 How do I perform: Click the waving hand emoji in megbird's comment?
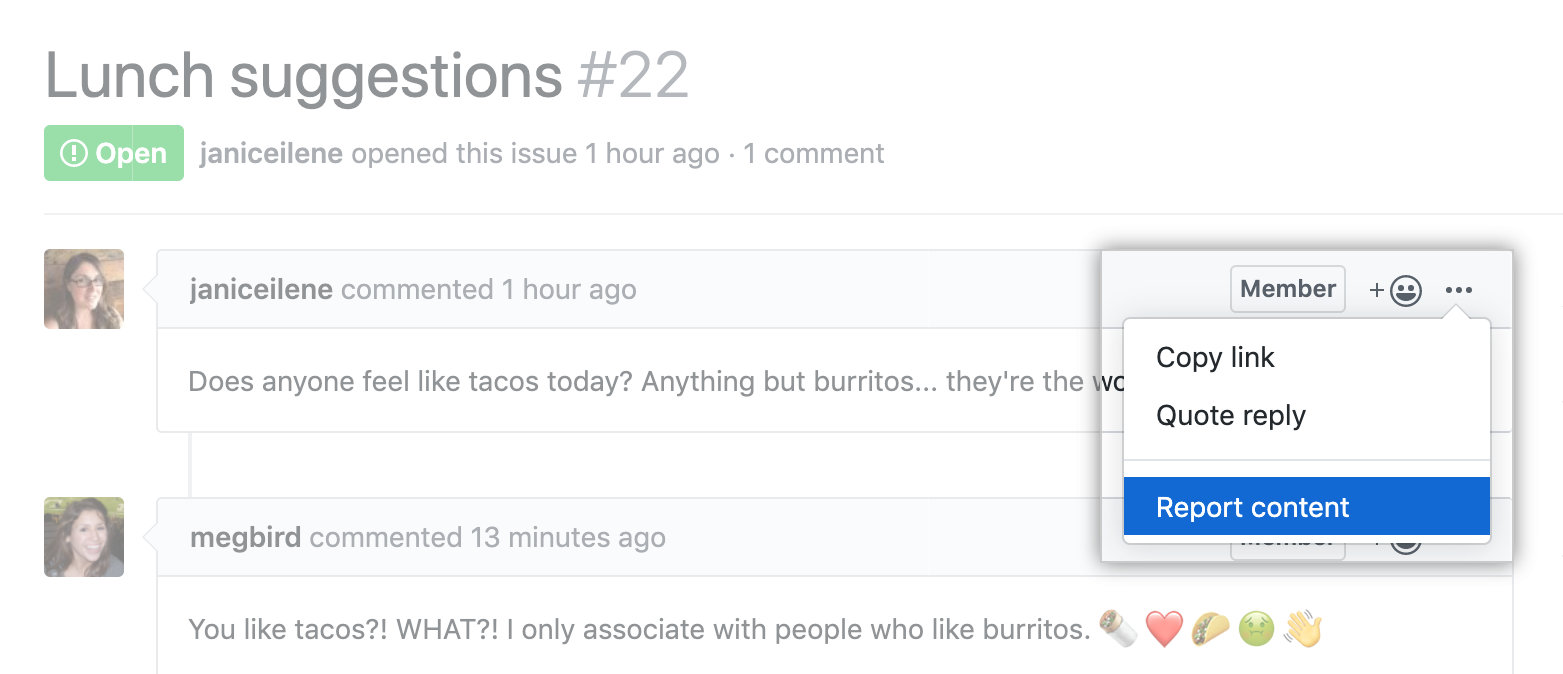coord(1302,628)
